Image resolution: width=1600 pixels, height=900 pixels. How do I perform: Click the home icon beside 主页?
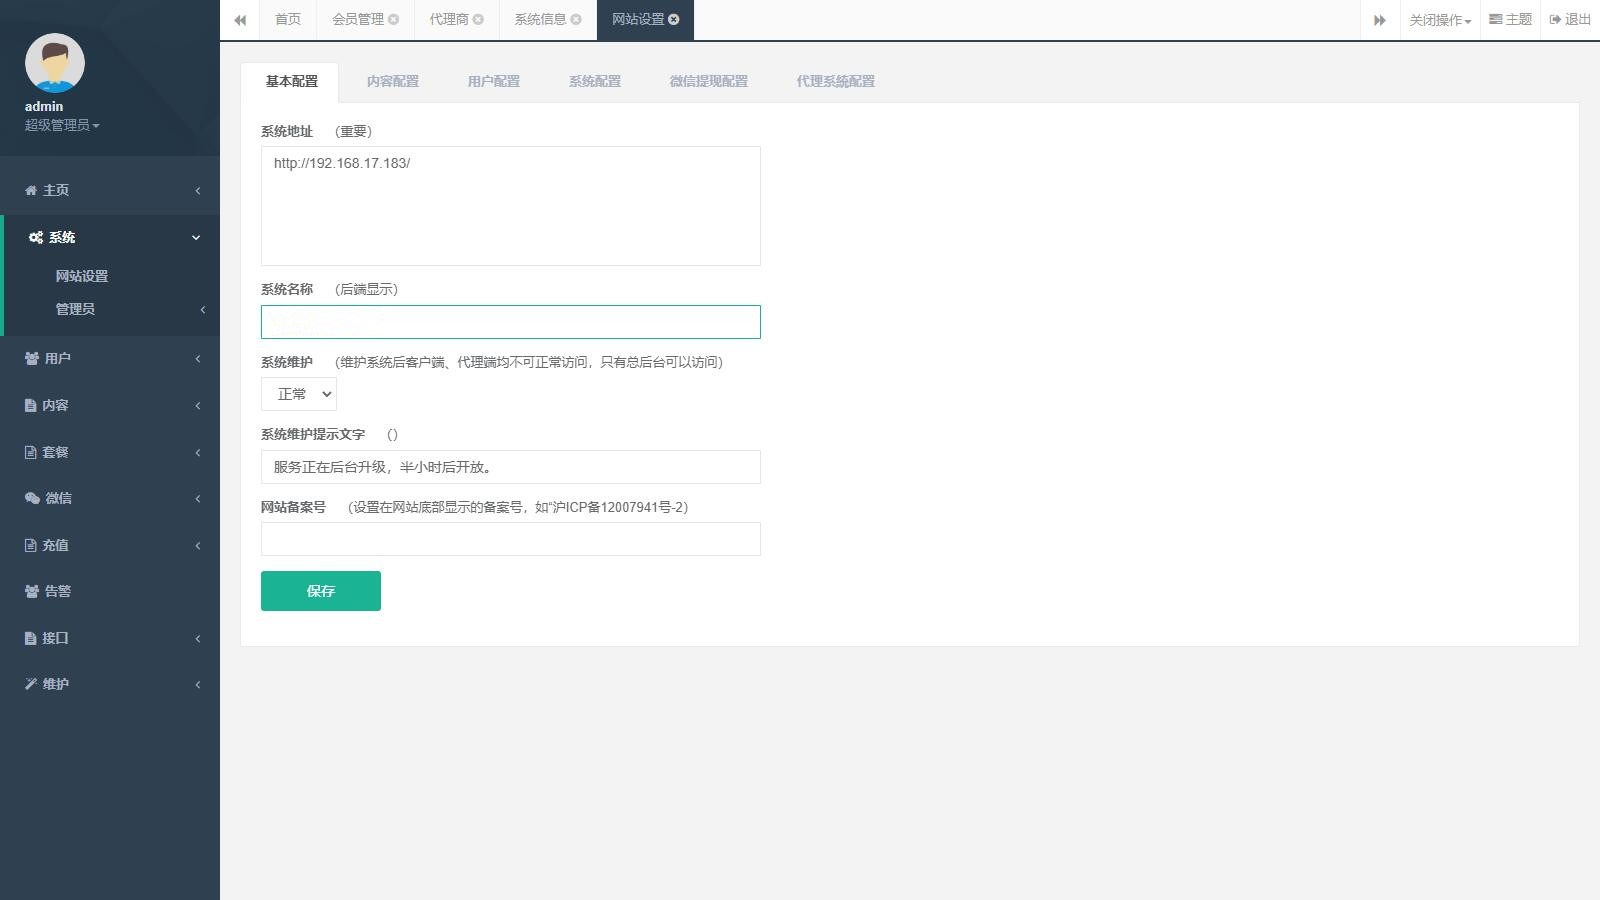(31, 190)
